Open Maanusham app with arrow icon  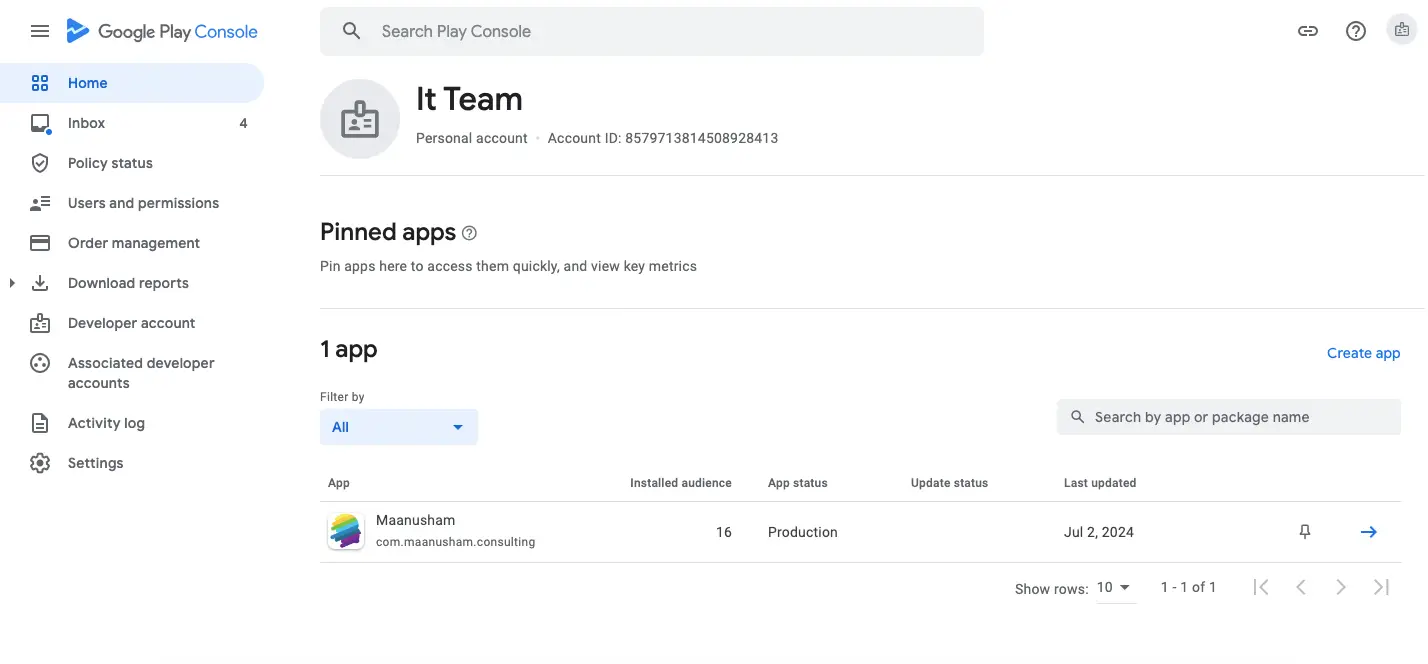pyautogui.click(x=1369, y=532)
